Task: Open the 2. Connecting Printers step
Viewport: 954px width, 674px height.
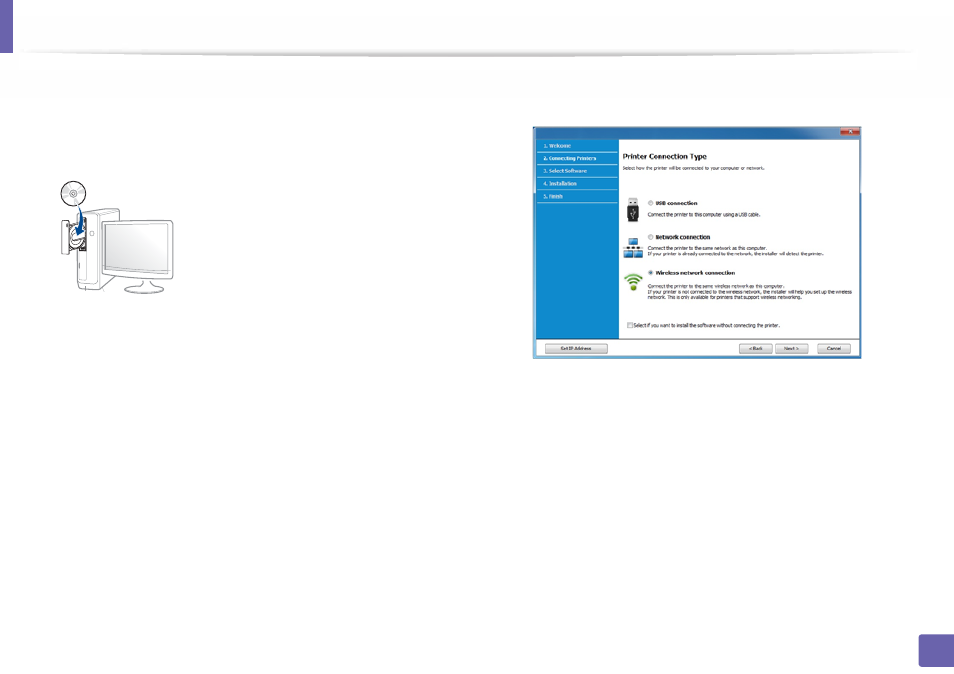Action: [577, 158]
